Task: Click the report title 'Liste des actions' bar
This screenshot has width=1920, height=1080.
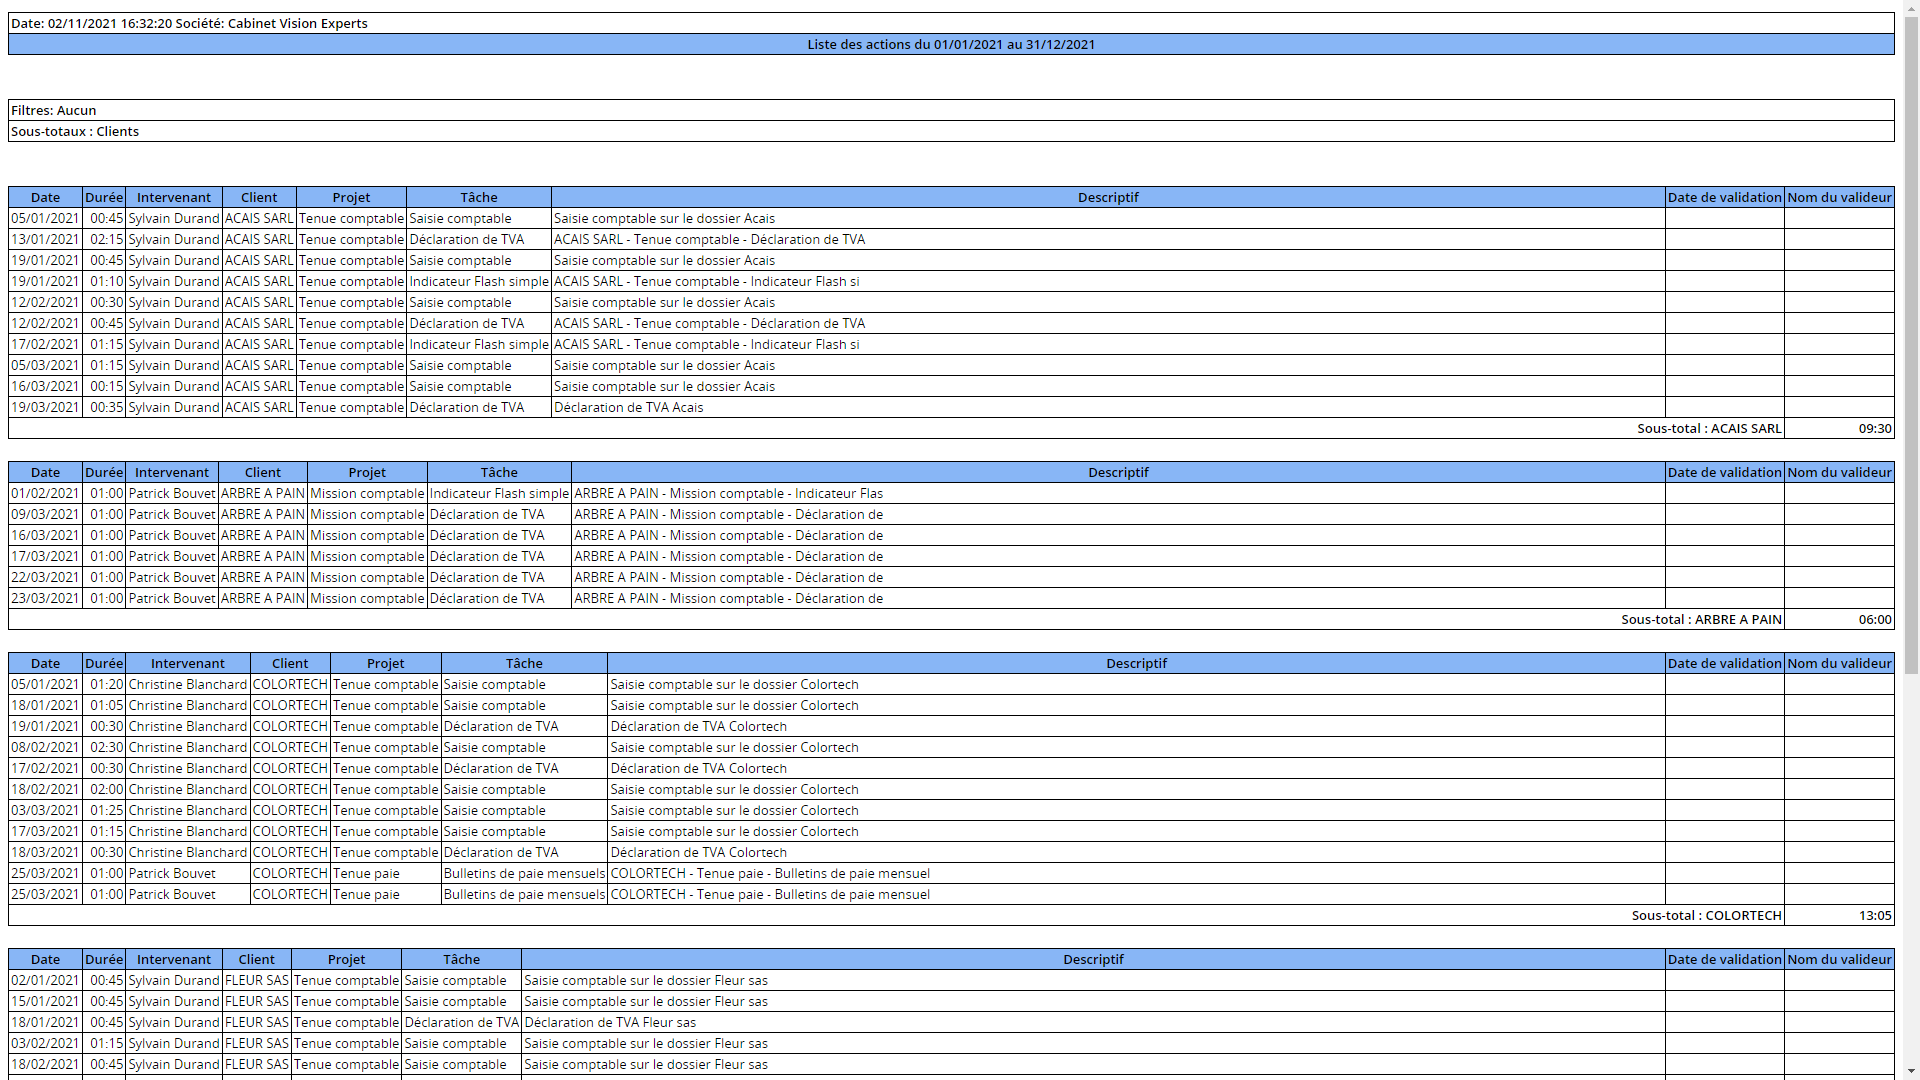Action: [950, 44]
